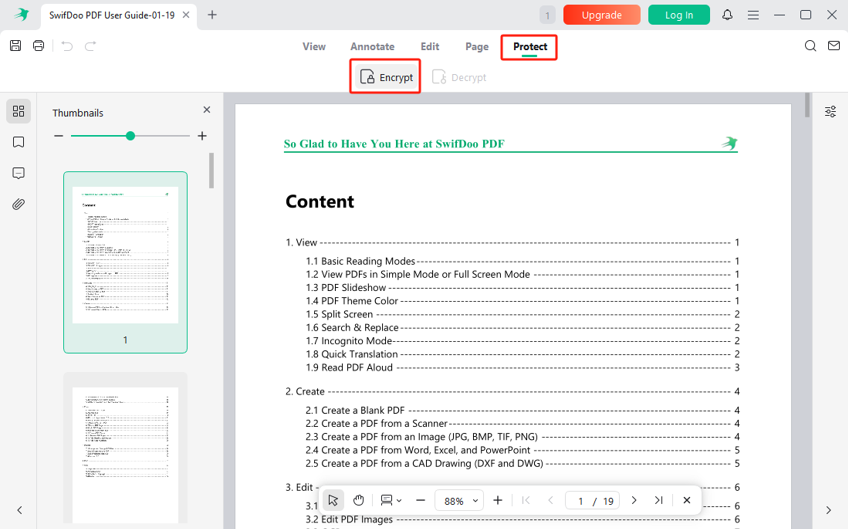Select the arrow cursor tool
Screen dimensions: 848x529
pos(333,500)
